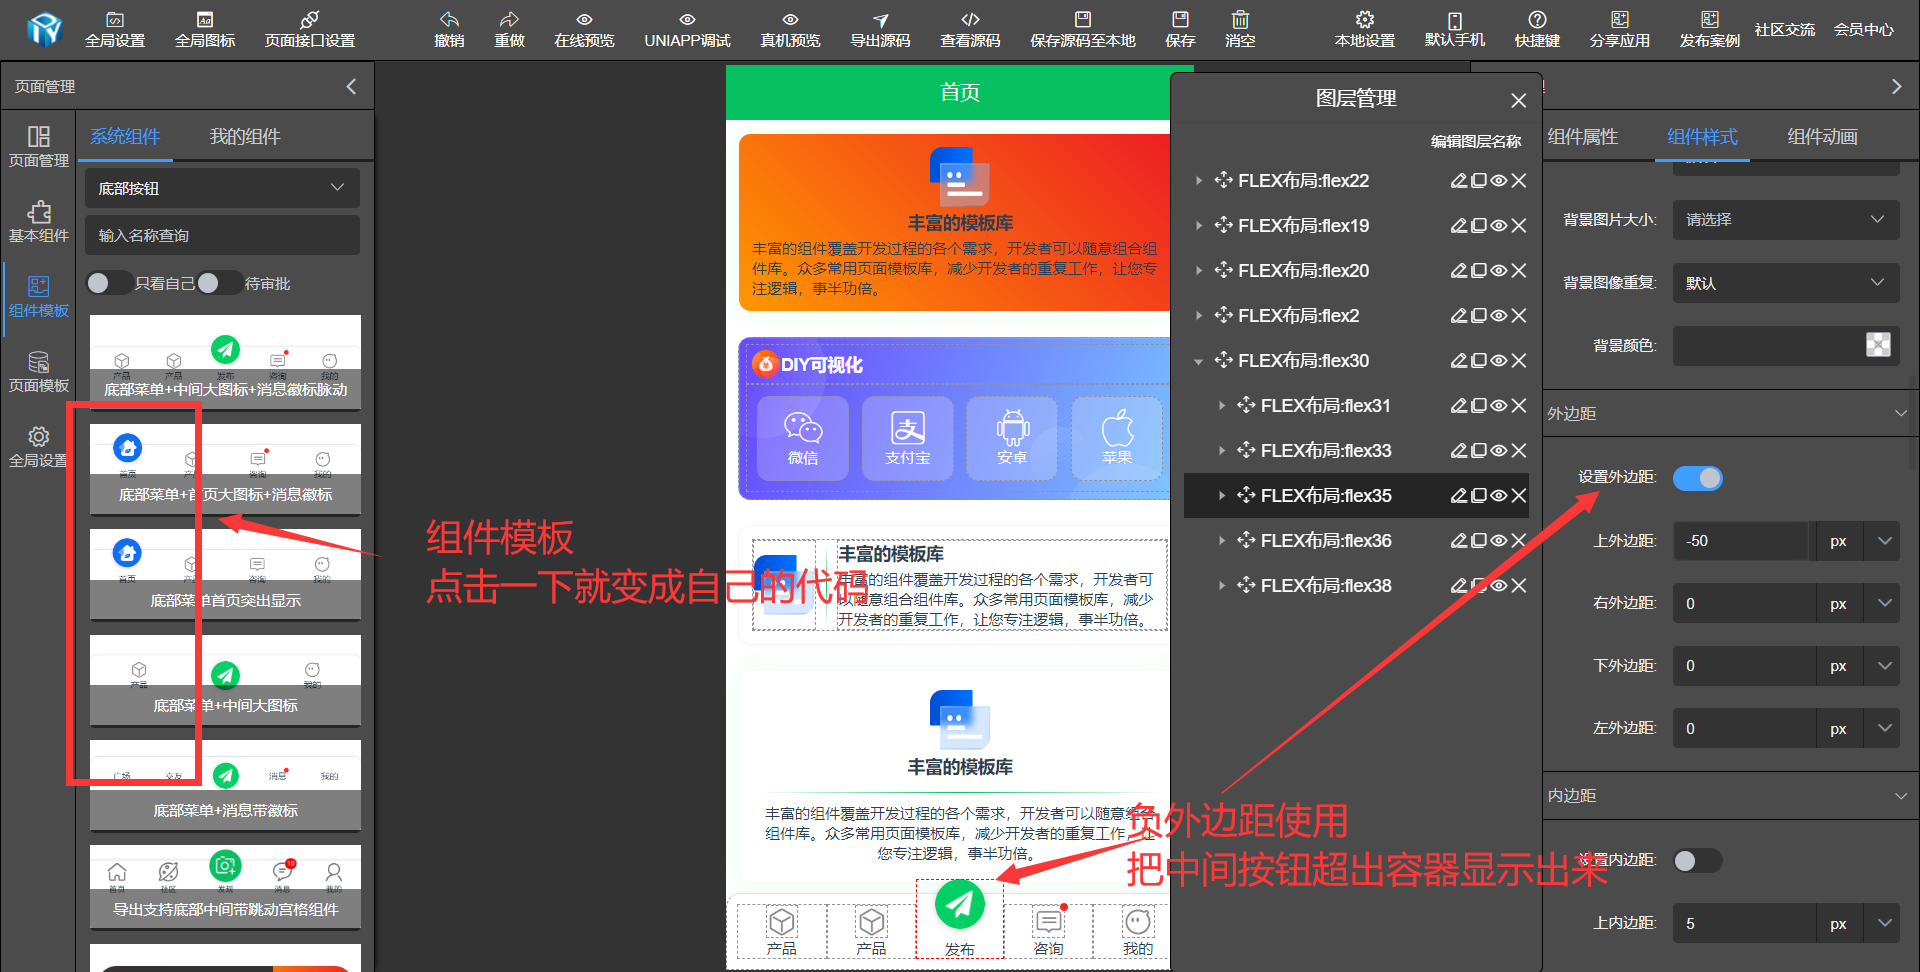Open 上外边距 unit dropdown

1885,541
